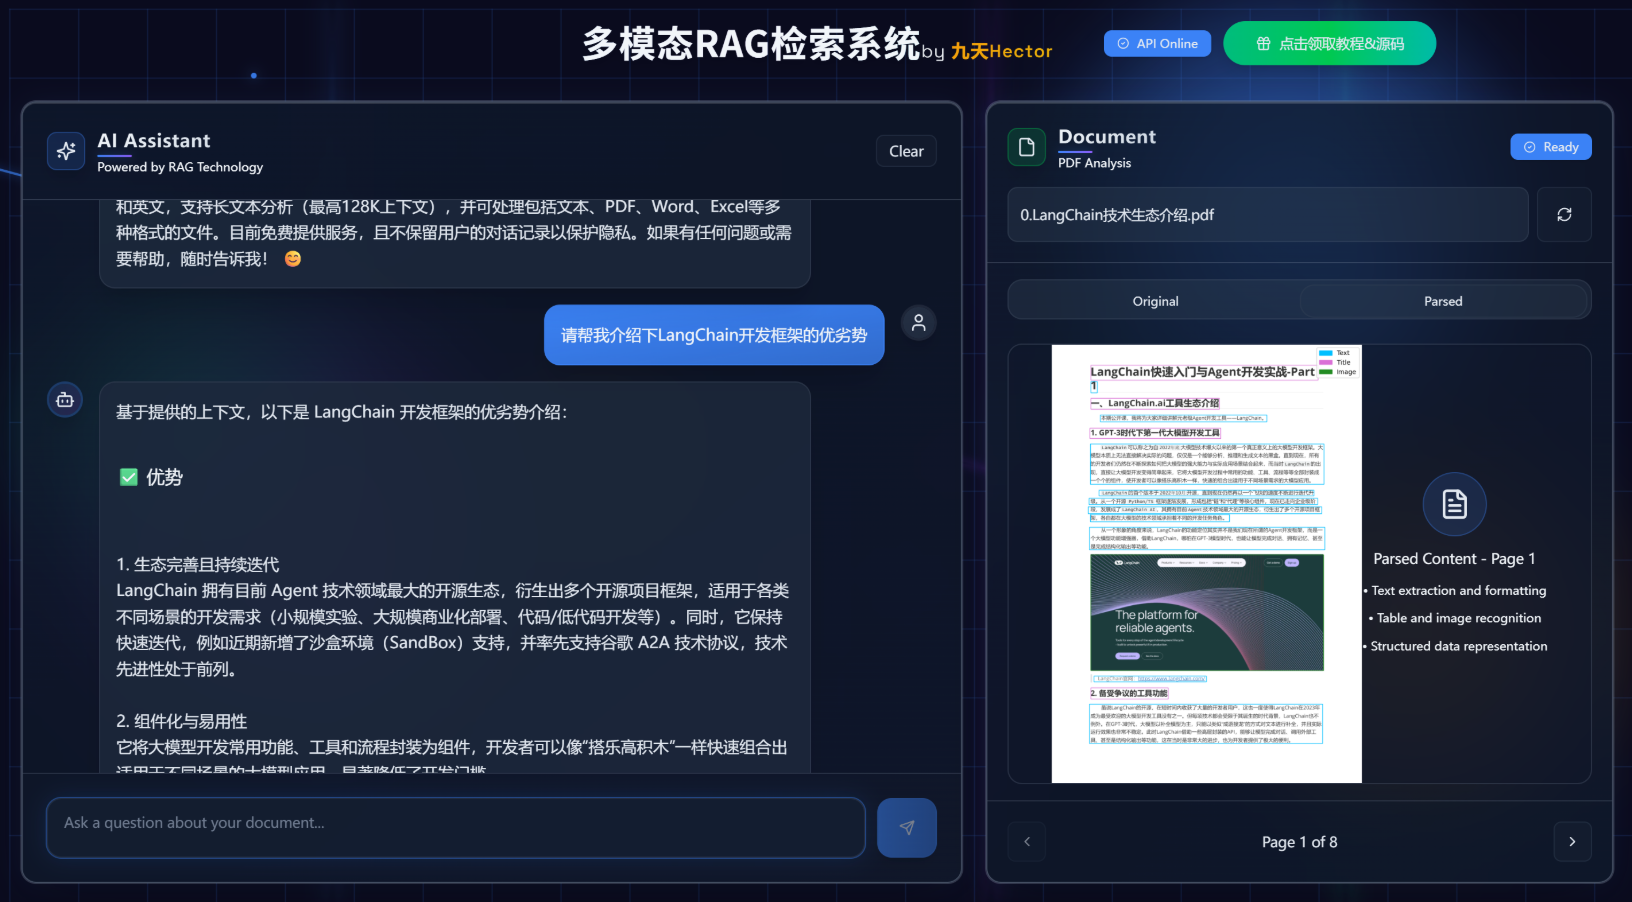Image resolution: width=1632 pixels, height=902 pixels.
Task: Click the 'PDF Analysis' subtitle
Action: (1094, 163)
